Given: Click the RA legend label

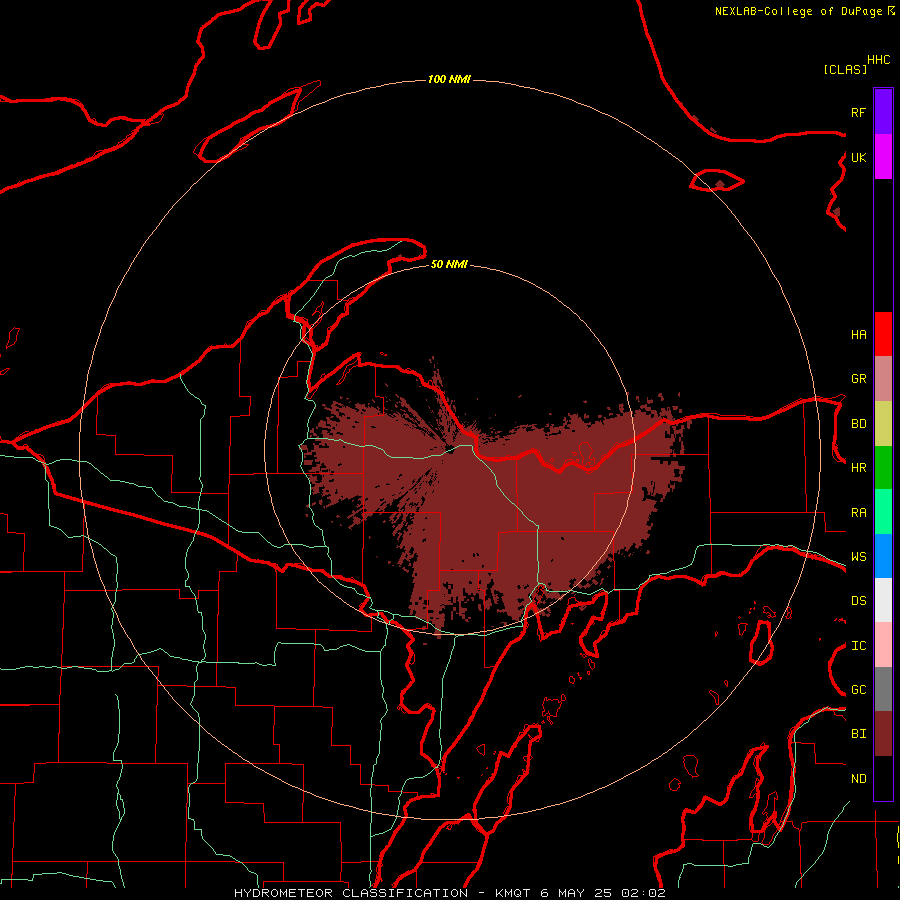Looking at the screenshot, I should pos(858,513).
